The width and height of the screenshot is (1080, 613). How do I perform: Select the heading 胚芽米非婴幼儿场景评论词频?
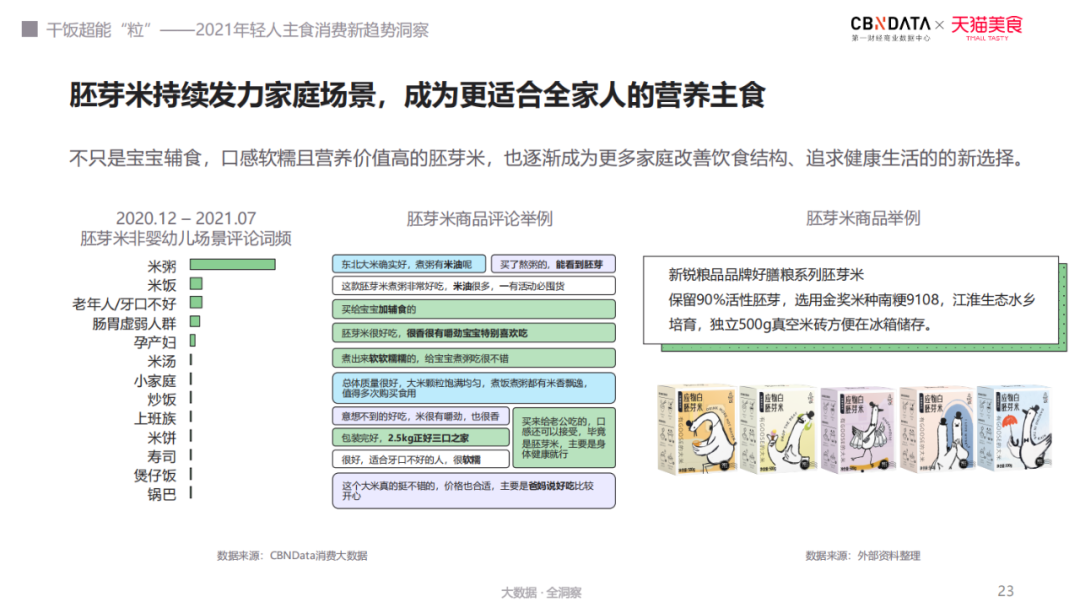pos(186,238)
